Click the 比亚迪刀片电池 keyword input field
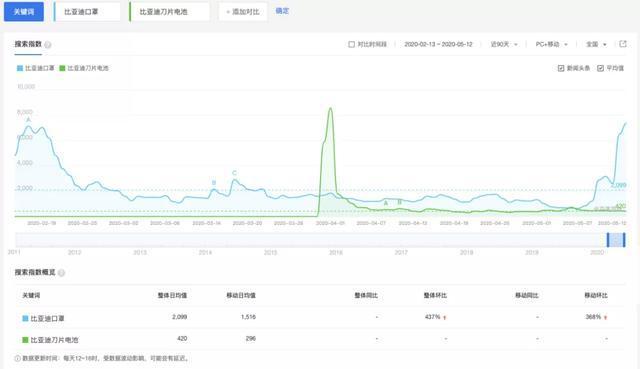The image size is (640, 369). pos(169,12)
